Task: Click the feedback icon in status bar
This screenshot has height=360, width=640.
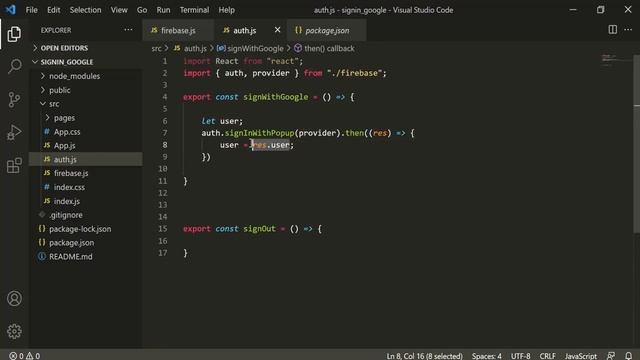Action: point(611,356)
